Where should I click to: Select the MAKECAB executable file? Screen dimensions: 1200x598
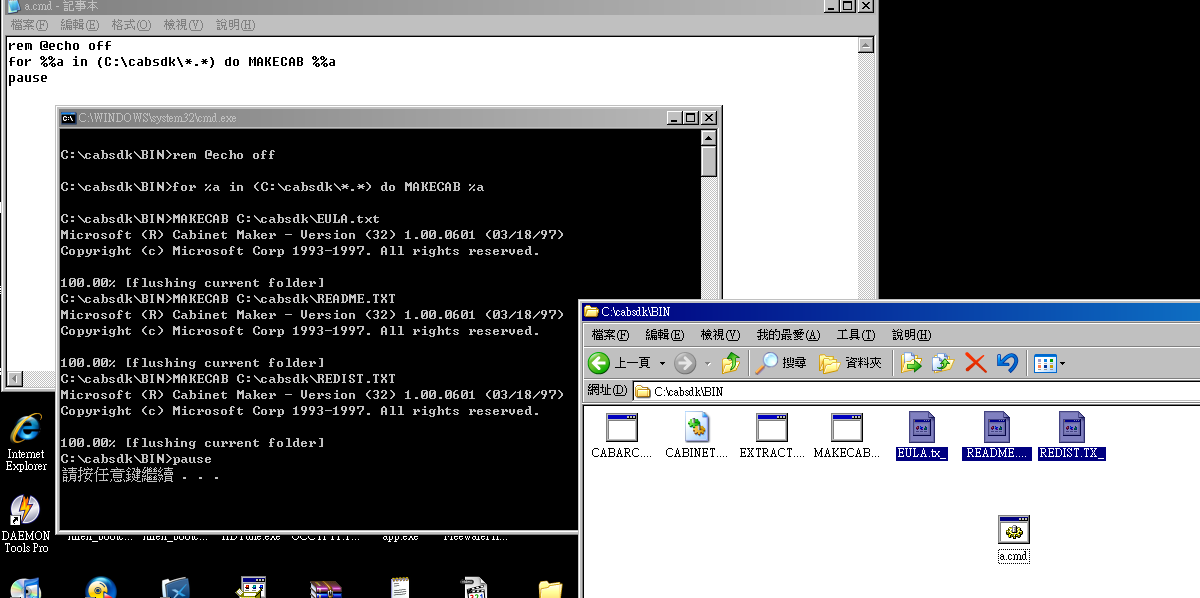point(846,428)
